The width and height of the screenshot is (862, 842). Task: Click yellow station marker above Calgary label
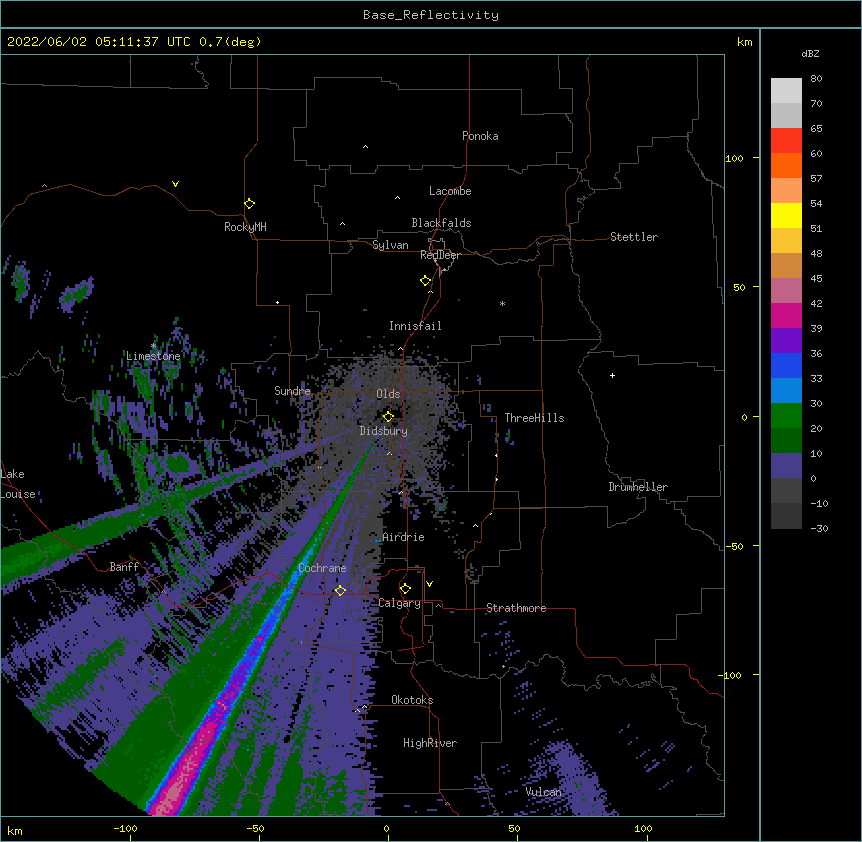pyautogui.click(x=405, y=588)
